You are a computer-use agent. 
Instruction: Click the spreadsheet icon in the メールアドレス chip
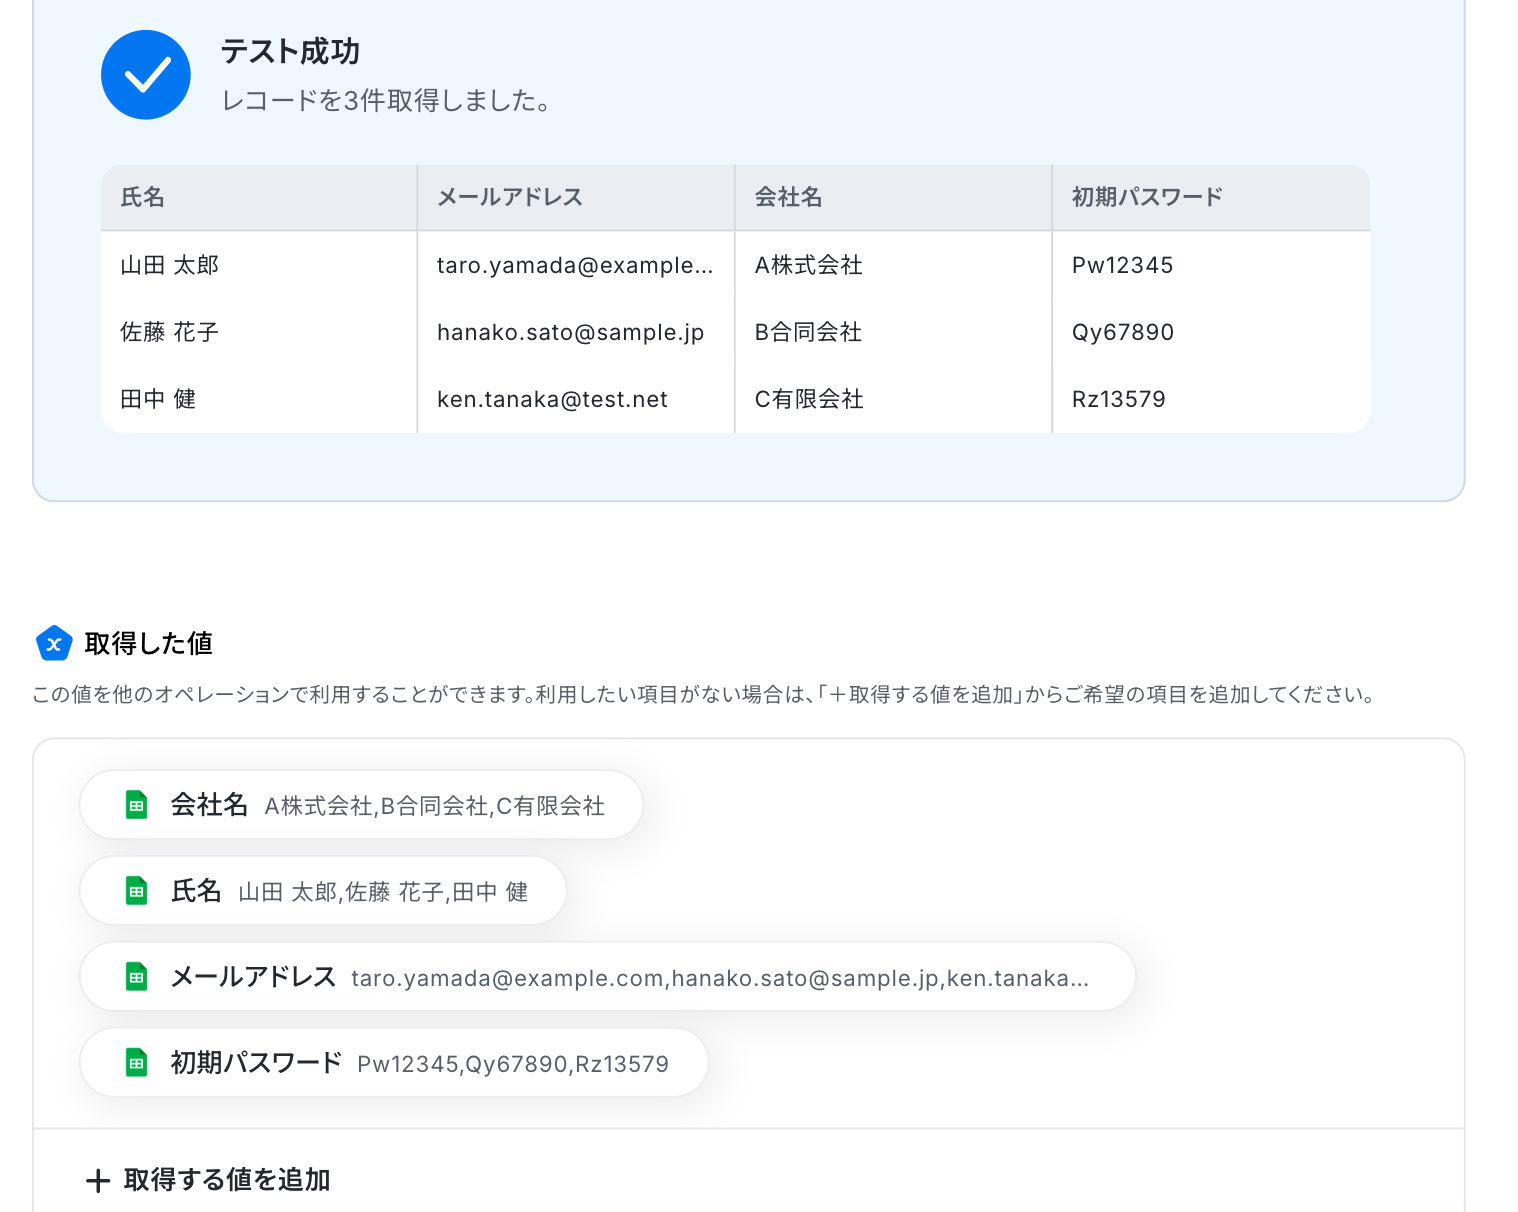pos(137,977)
